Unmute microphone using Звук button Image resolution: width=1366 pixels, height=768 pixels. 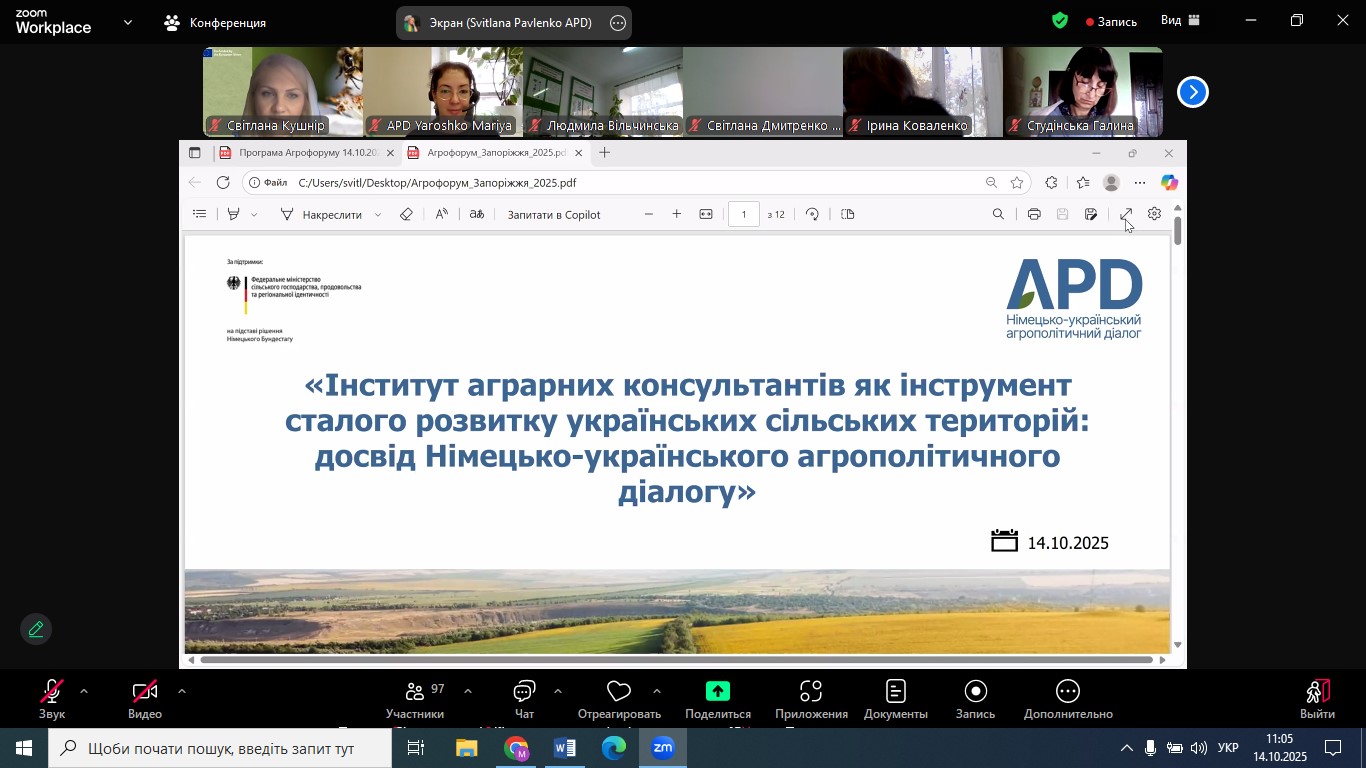coord(52,692)
